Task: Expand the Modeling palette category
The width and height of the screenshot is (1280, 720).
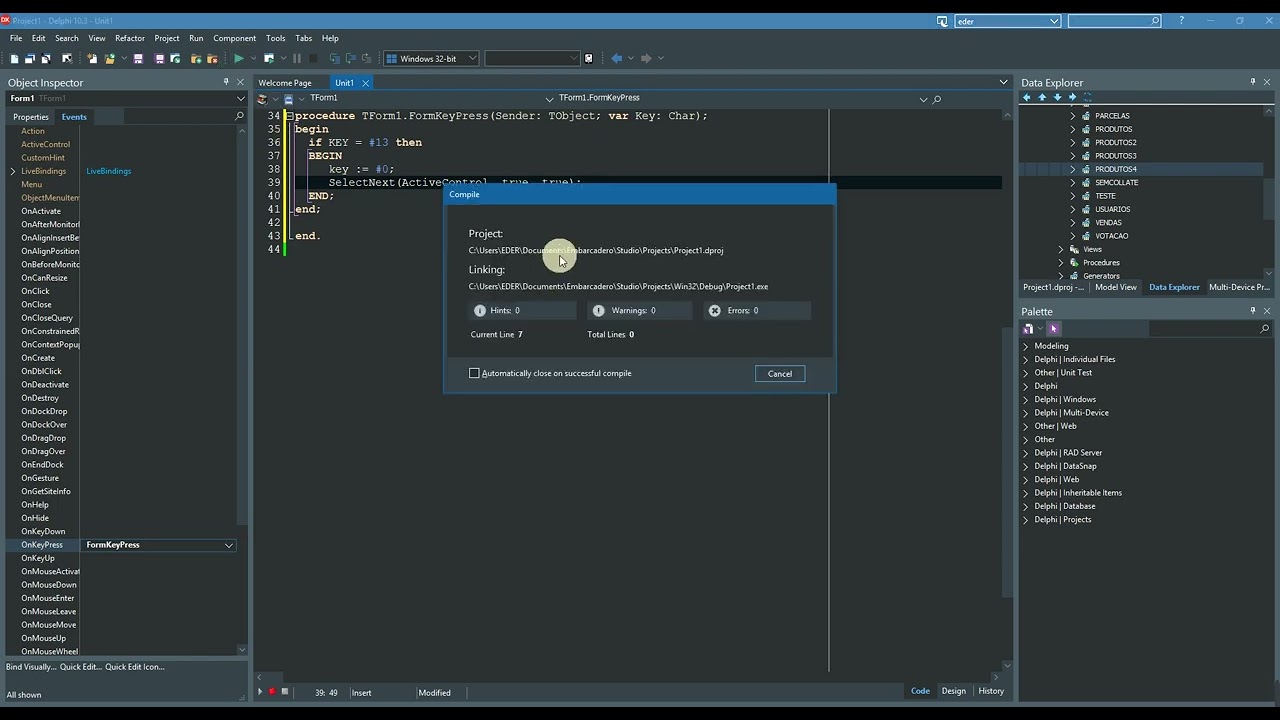Action: (x=1026, y=346)
